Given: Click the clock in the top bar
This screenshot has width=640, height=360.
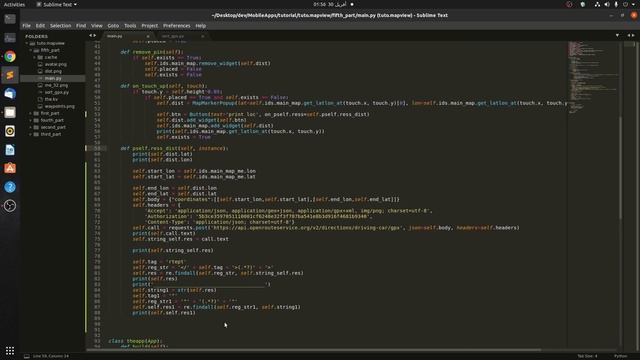Looking at the screenshot, I should point(330,4).
